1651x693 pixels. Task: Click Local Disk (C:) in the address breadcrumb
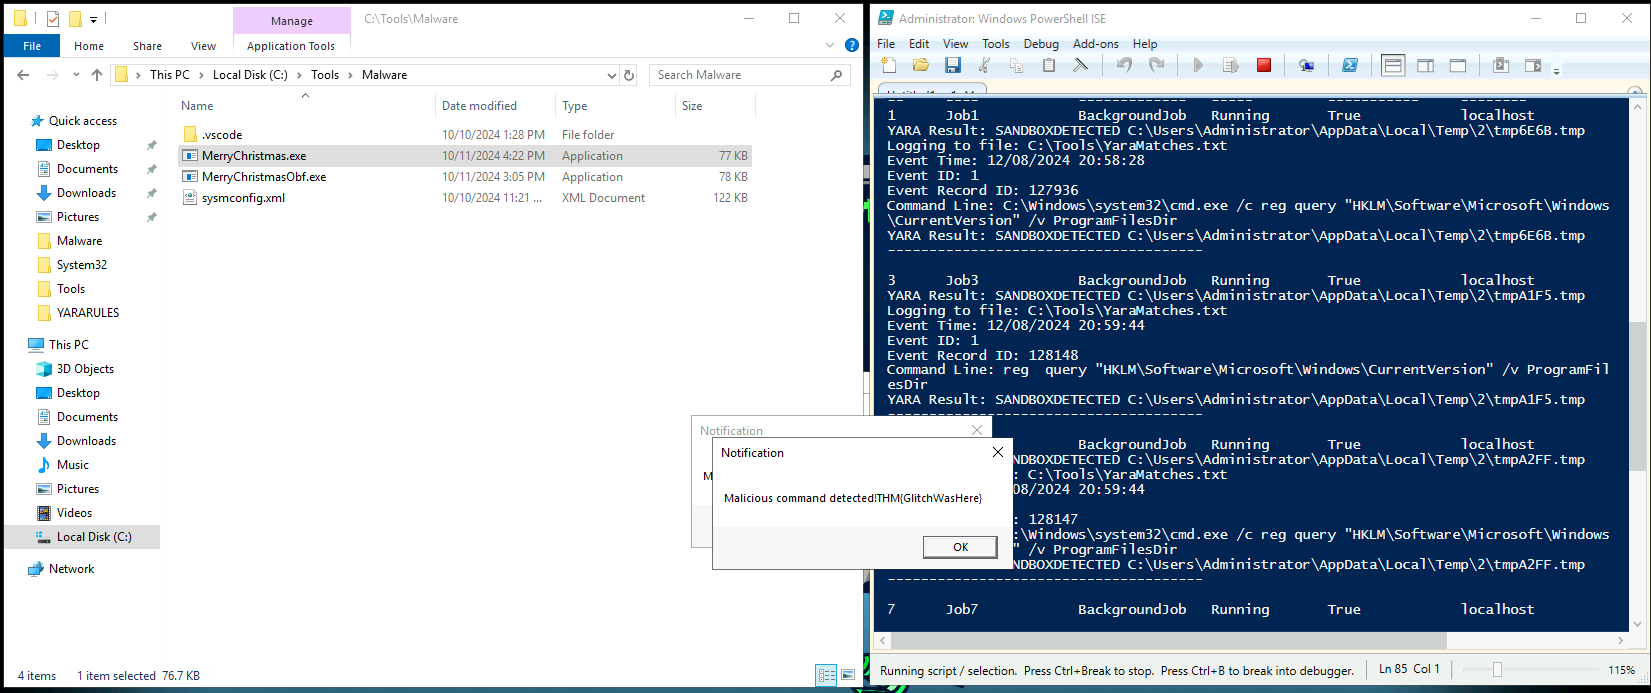click(250, 75)
